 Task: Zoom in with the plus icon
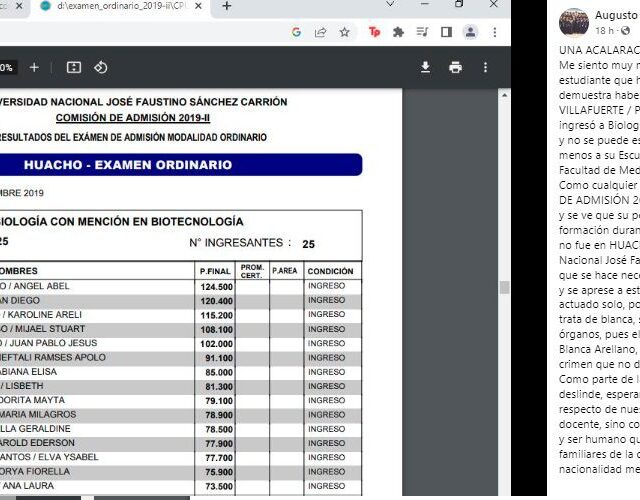click(x=33, y=67)
